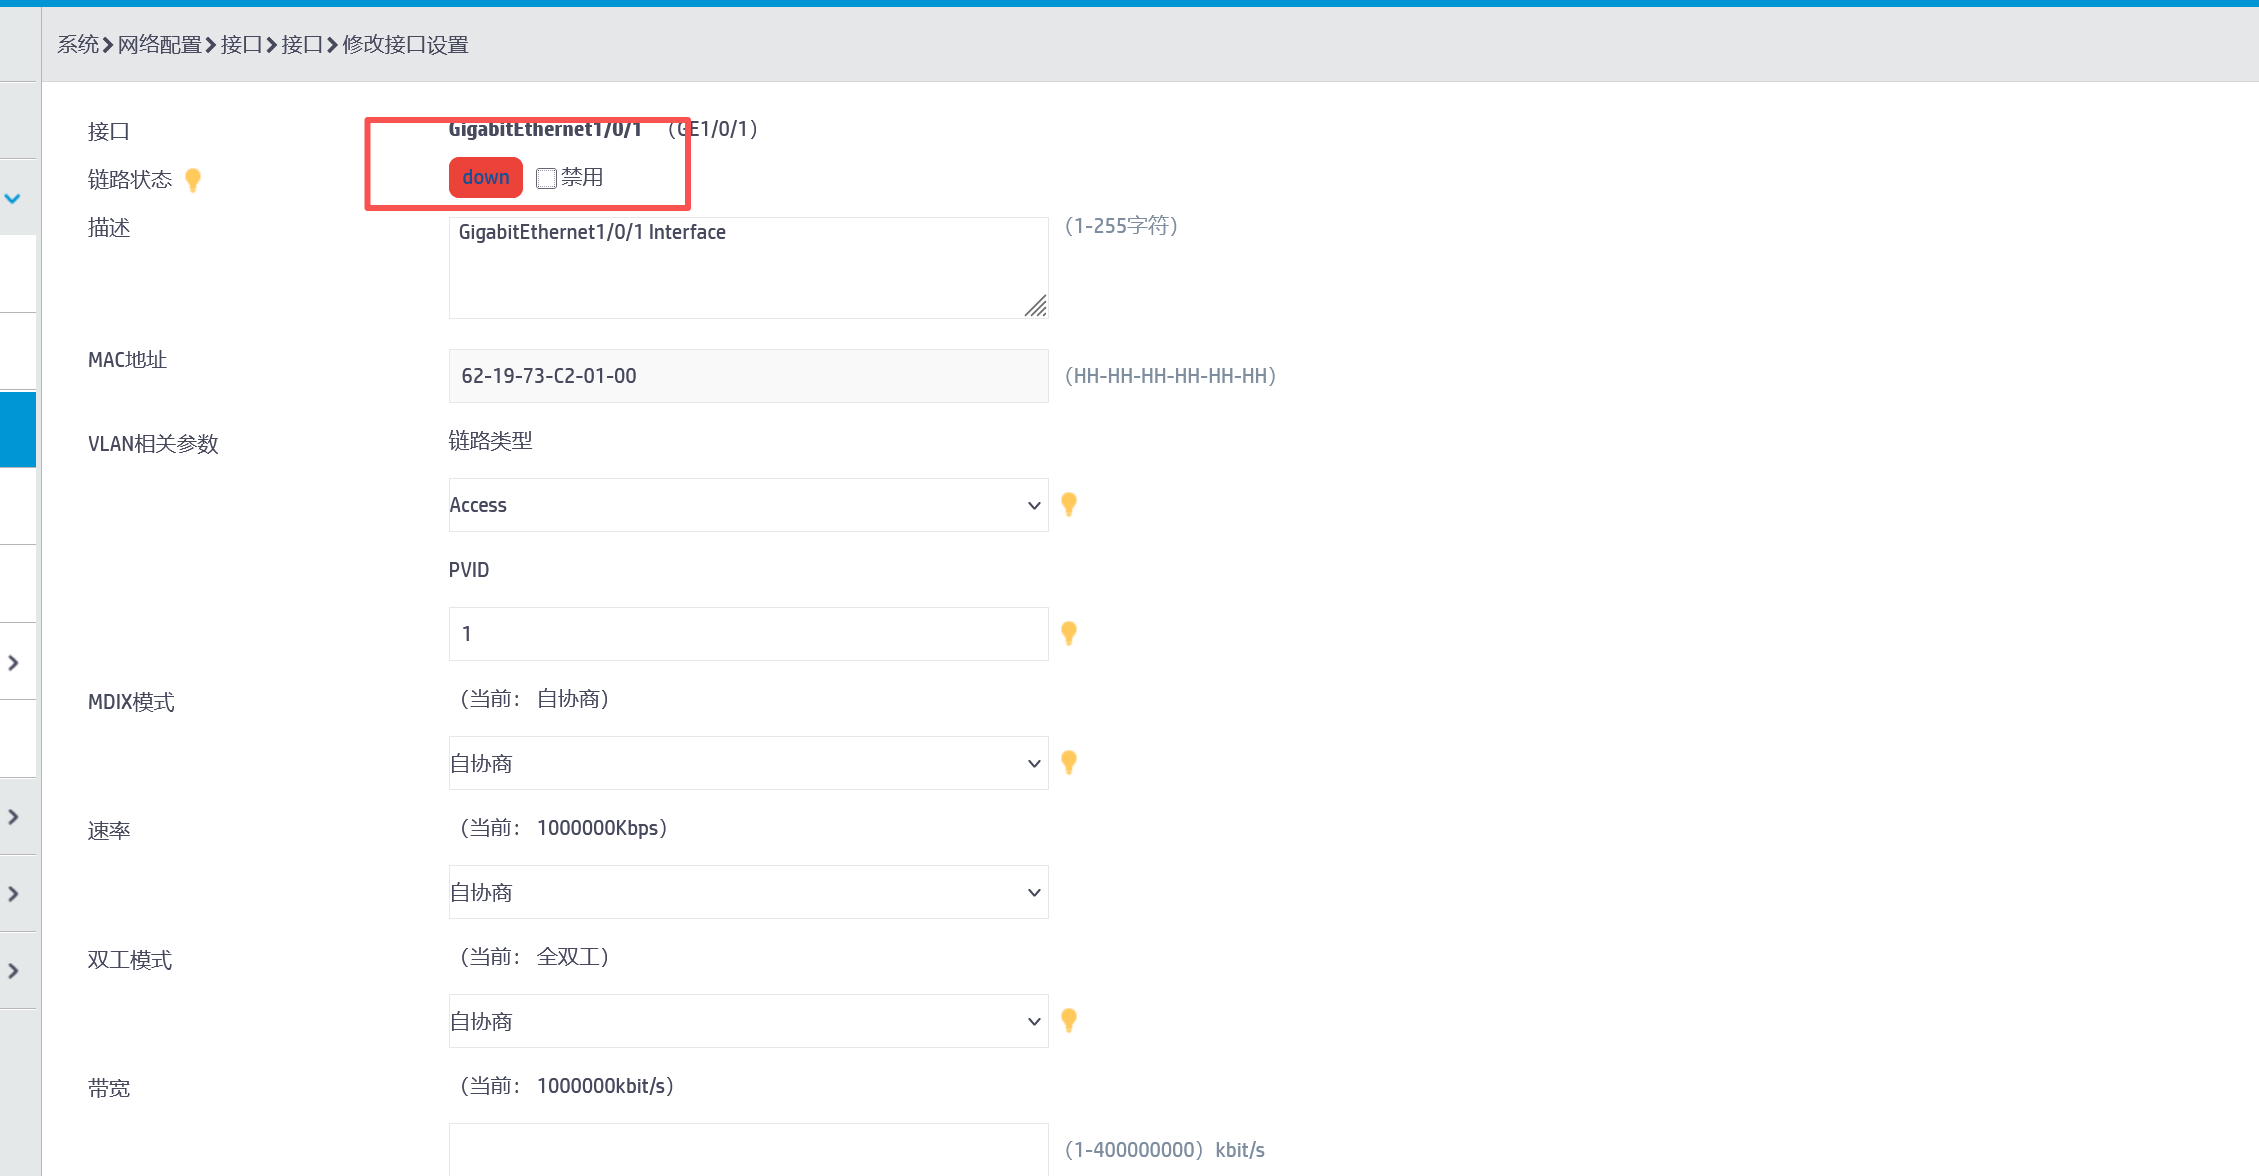The width and height of the screenshot is (2259, 1176).
Task: Go to 系统 in the breadcrumb
Action: click(x=77, y=44)
